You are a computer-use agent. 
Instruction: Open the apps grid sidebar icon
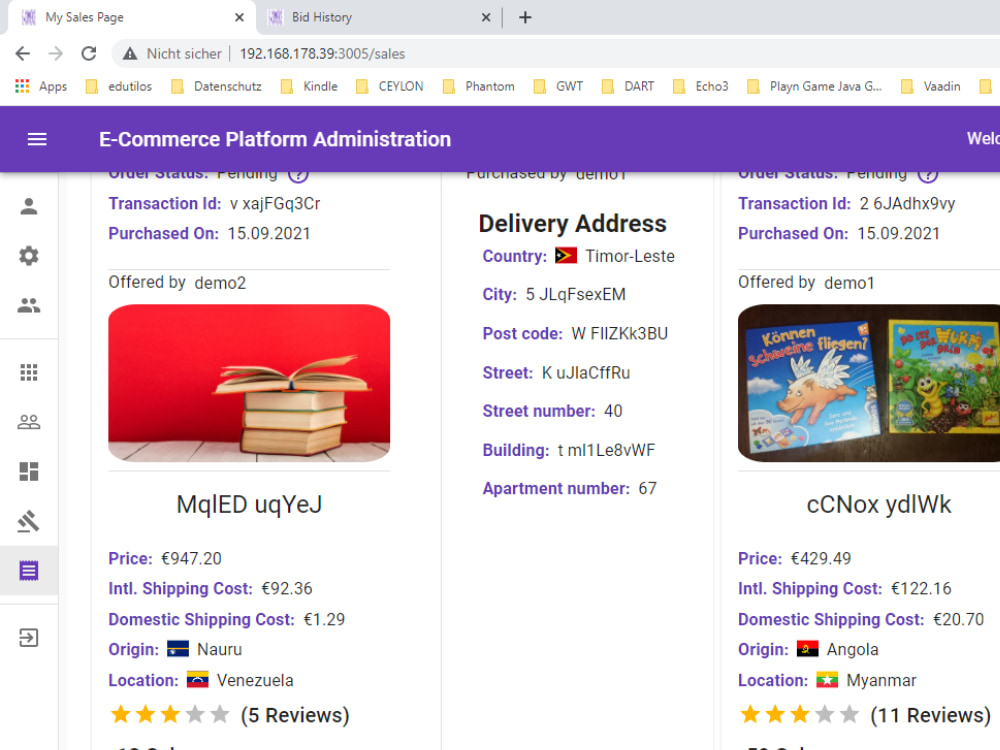point(29,372)
